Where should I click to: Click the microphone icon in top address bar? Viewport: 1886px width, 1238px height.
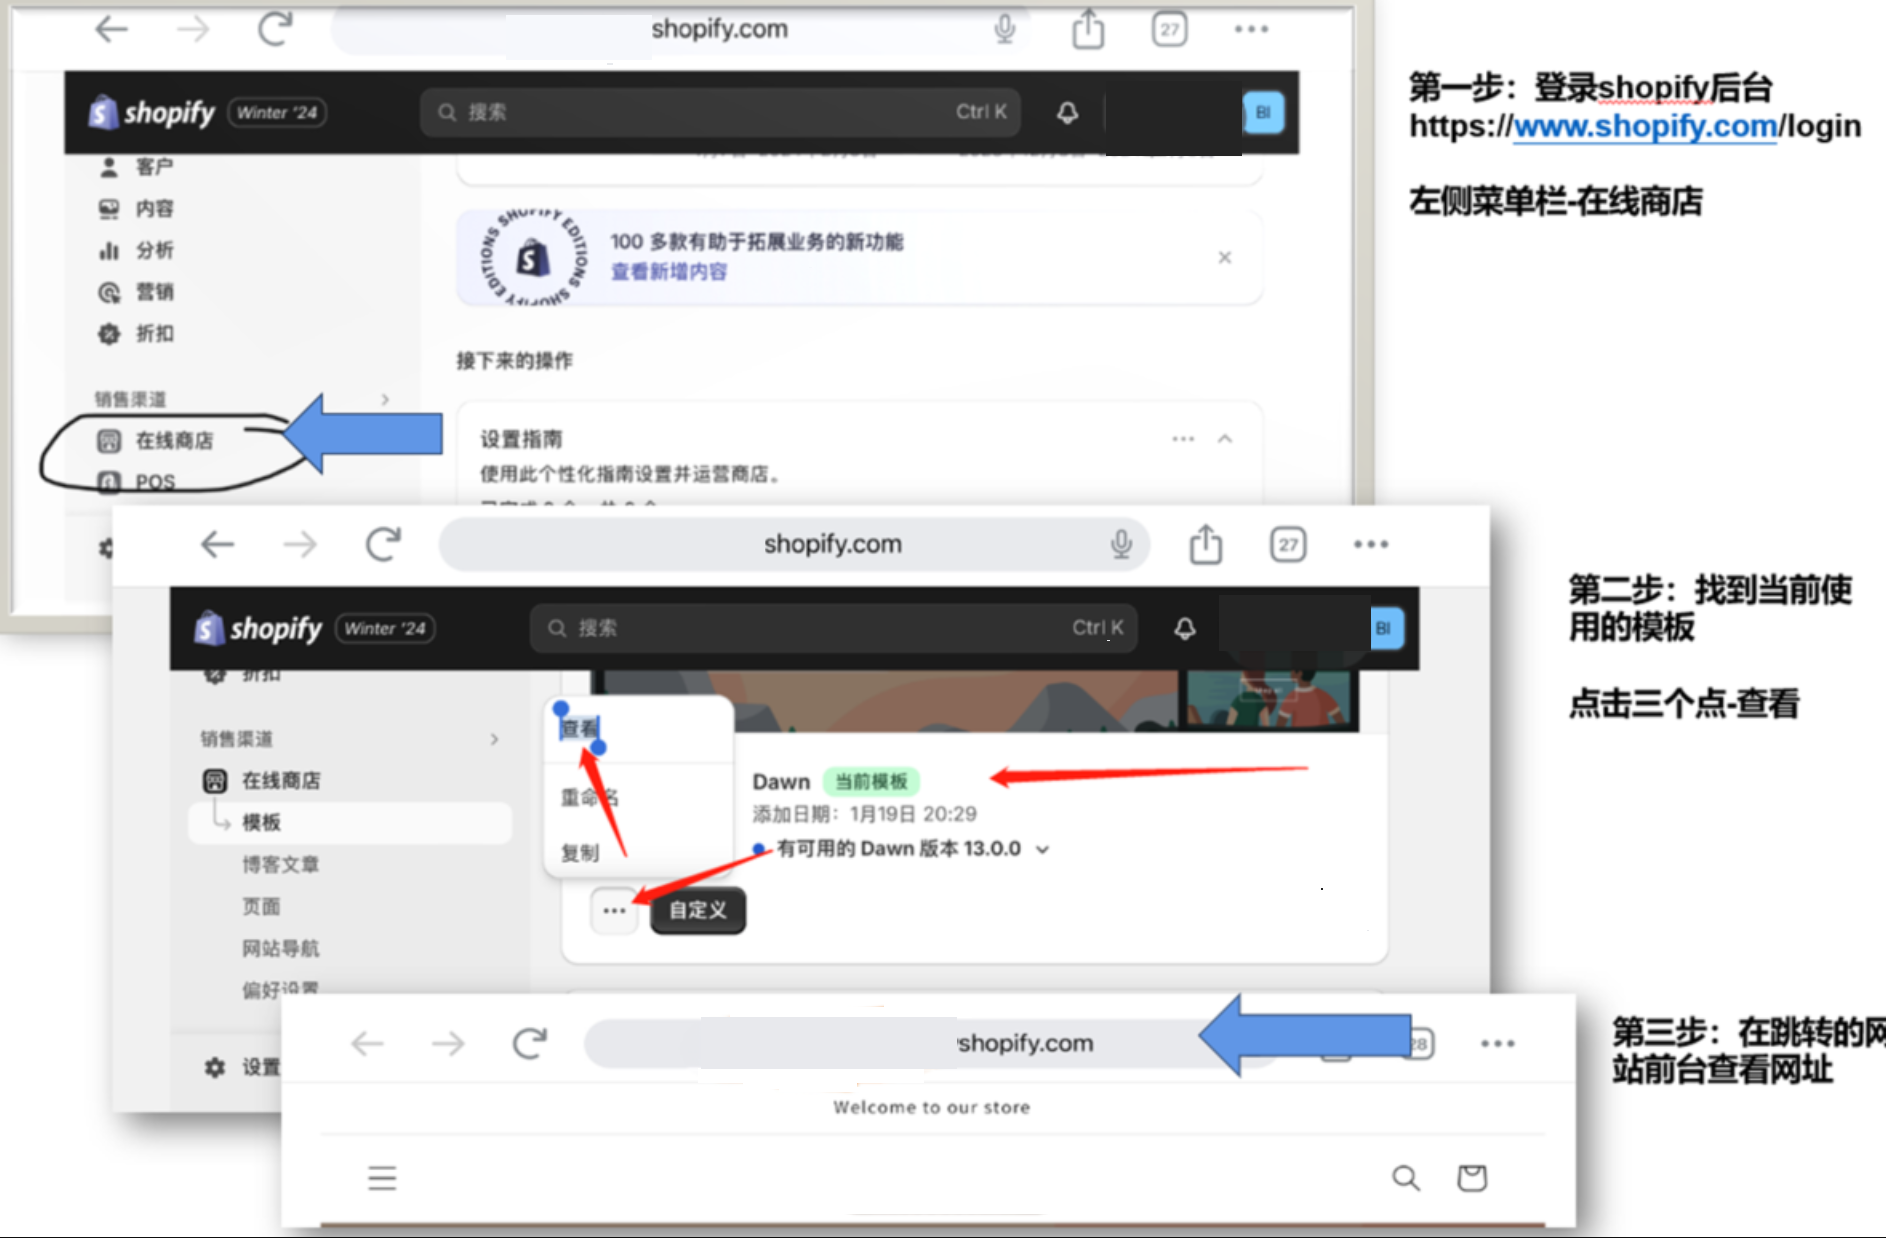(1004, 29)
